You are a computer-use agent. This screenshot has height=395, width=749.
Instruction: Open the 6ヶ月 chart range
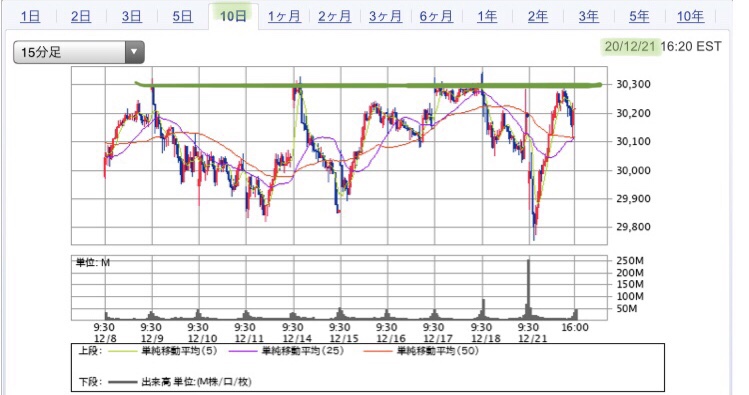pos(436,17)
